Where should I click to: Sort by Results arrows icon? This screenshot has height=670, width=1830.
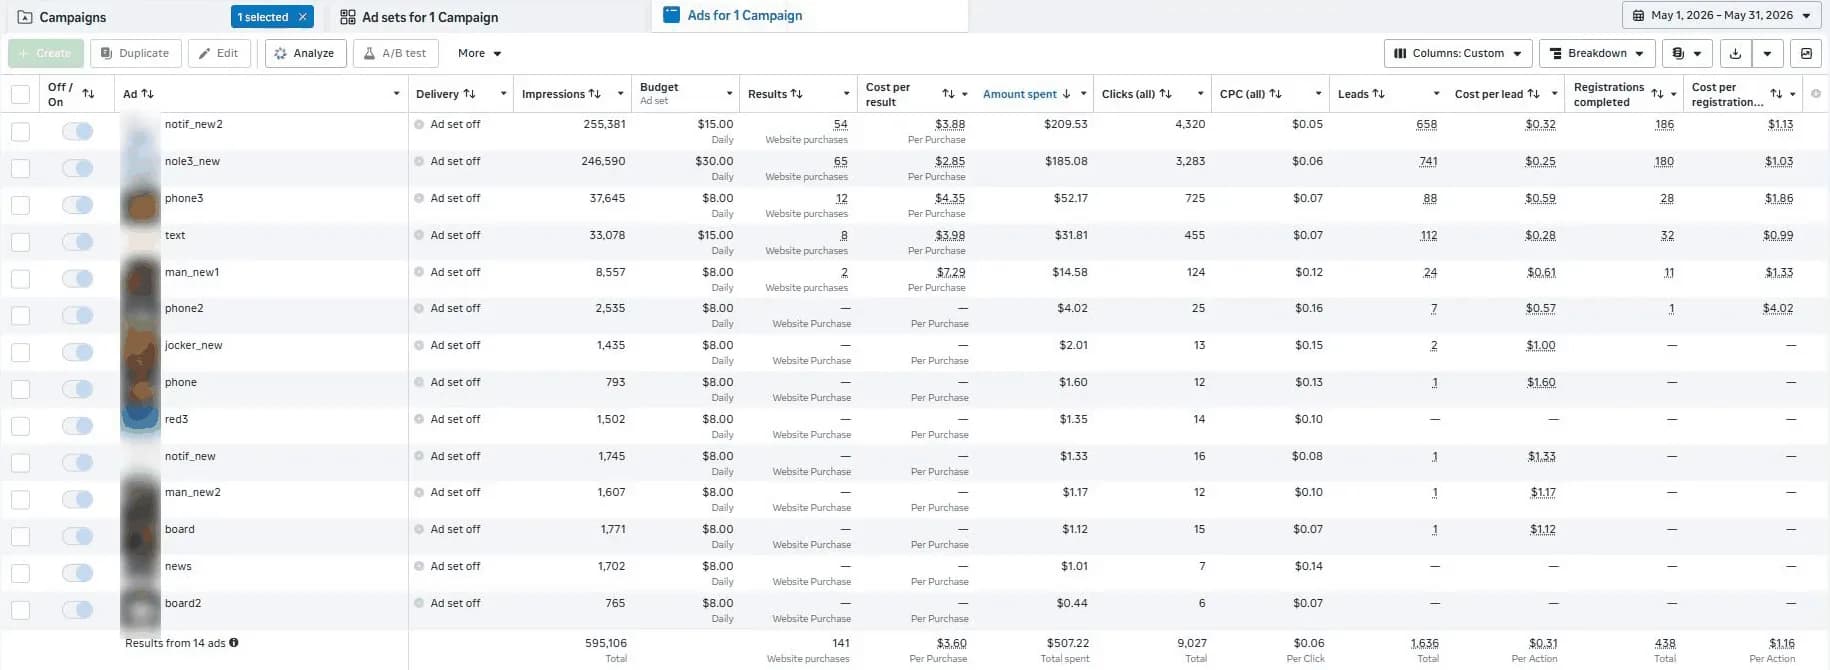point(797,94)
